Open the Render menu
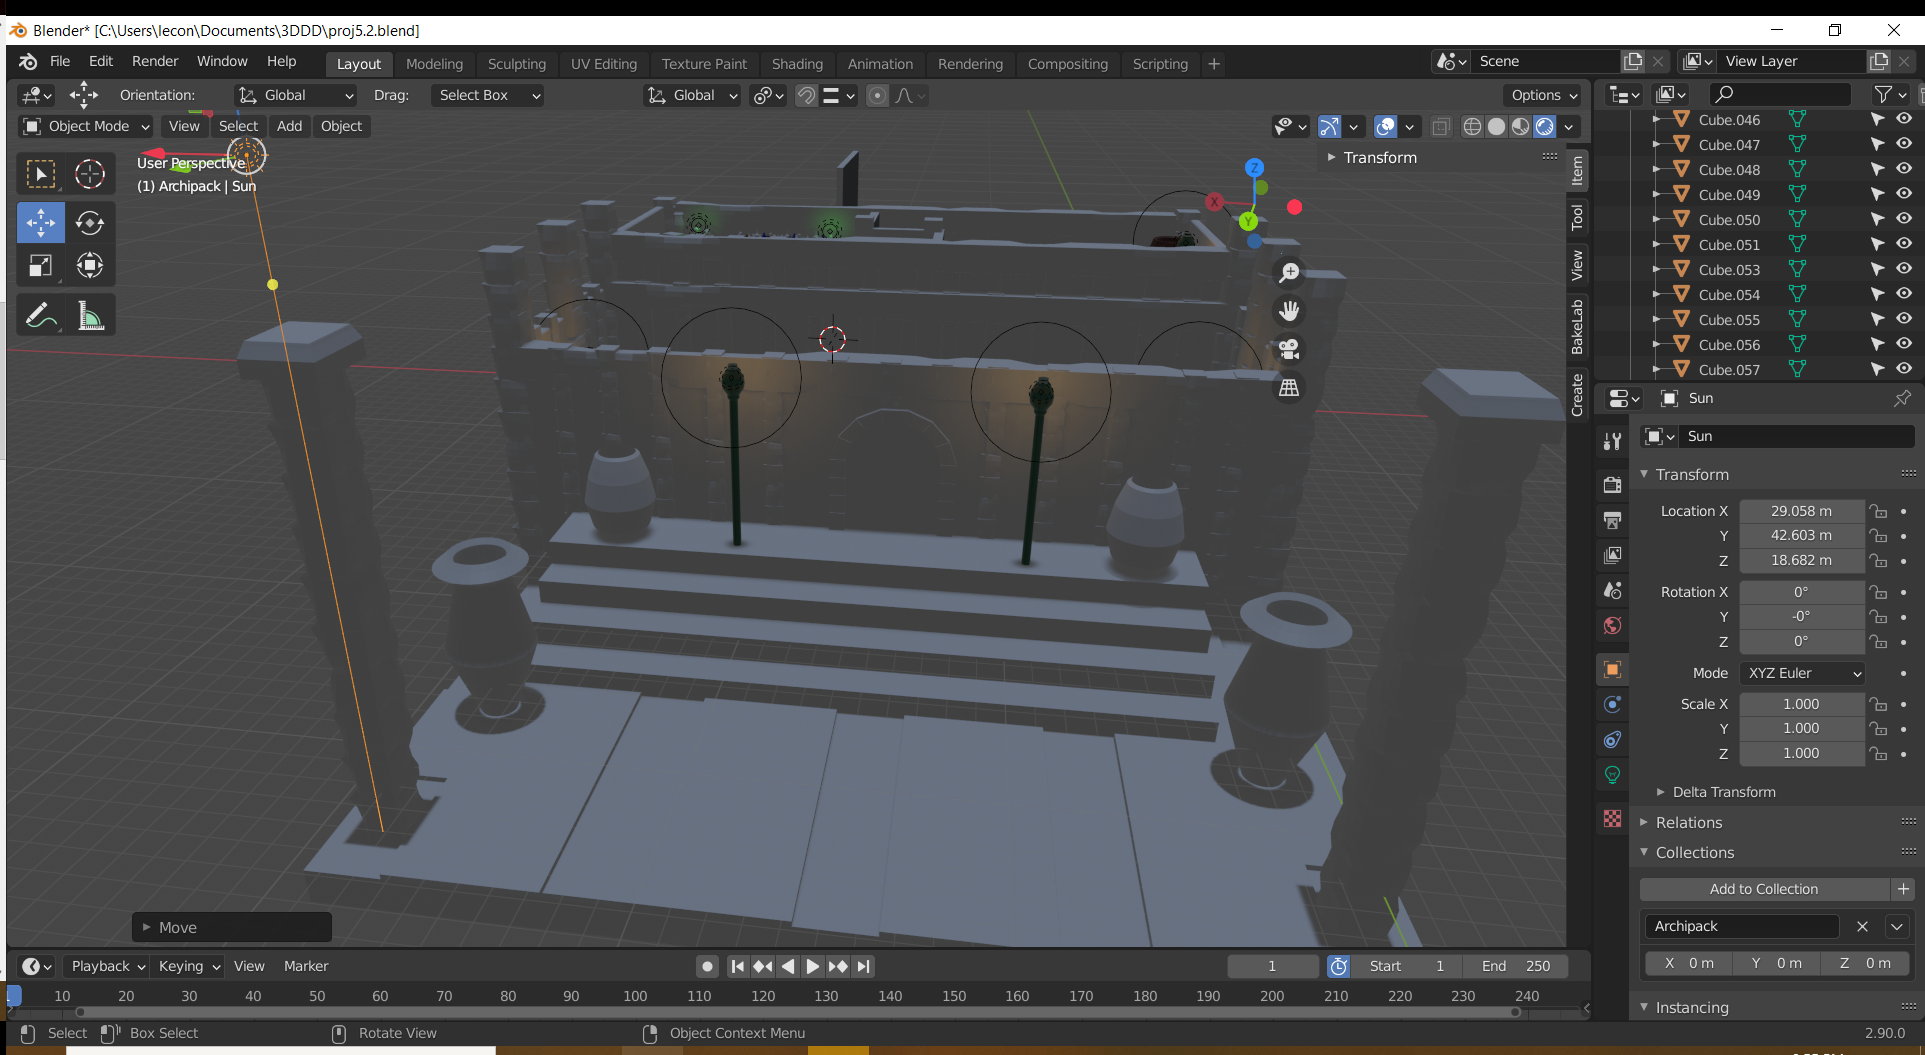 tap(155, 61)
